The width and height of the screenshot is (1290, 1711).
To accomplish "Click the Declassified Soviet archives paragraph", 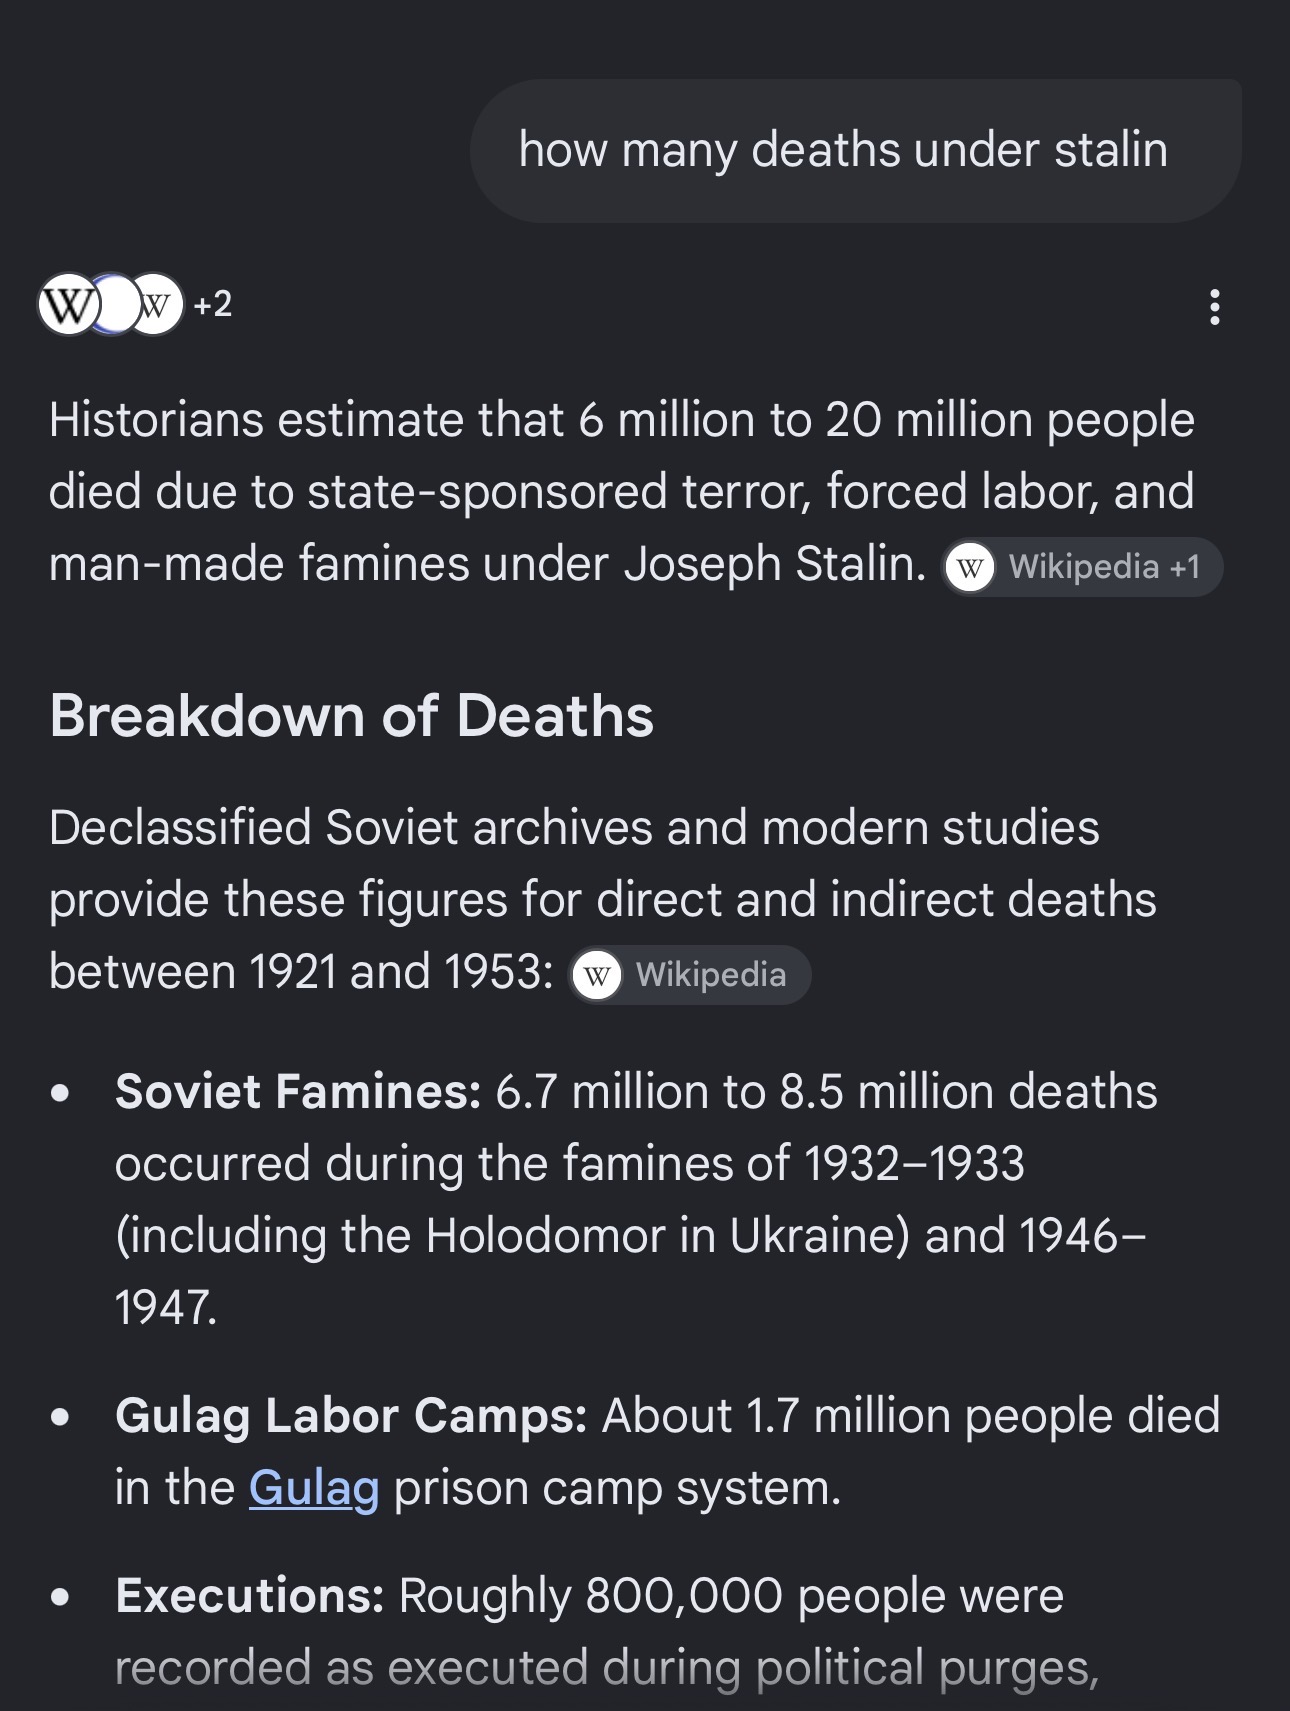I will [603, 899].
